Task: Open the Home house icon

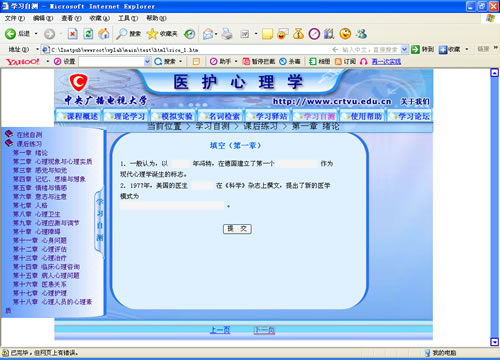Action: [x=104, y=34]
